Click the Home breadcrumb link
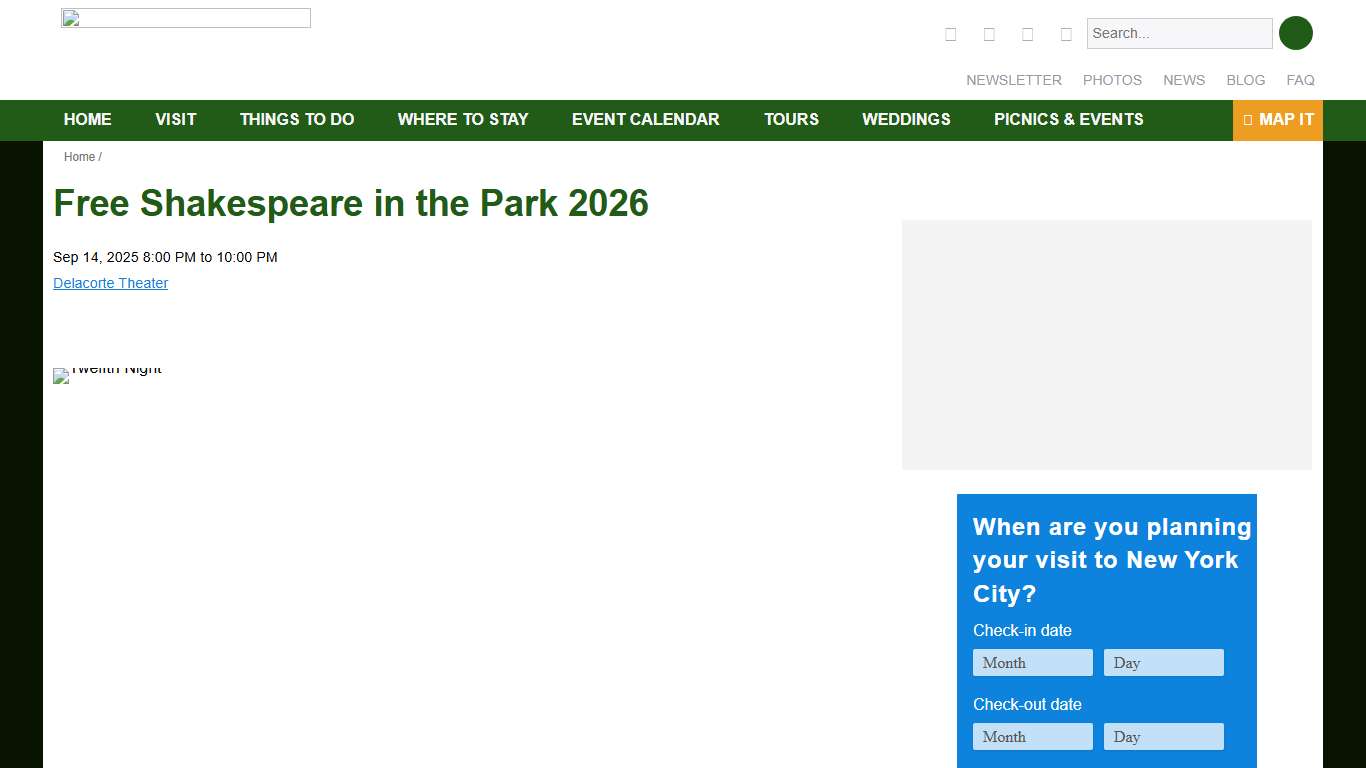The image size is (1366, 768). coord(79,157)
